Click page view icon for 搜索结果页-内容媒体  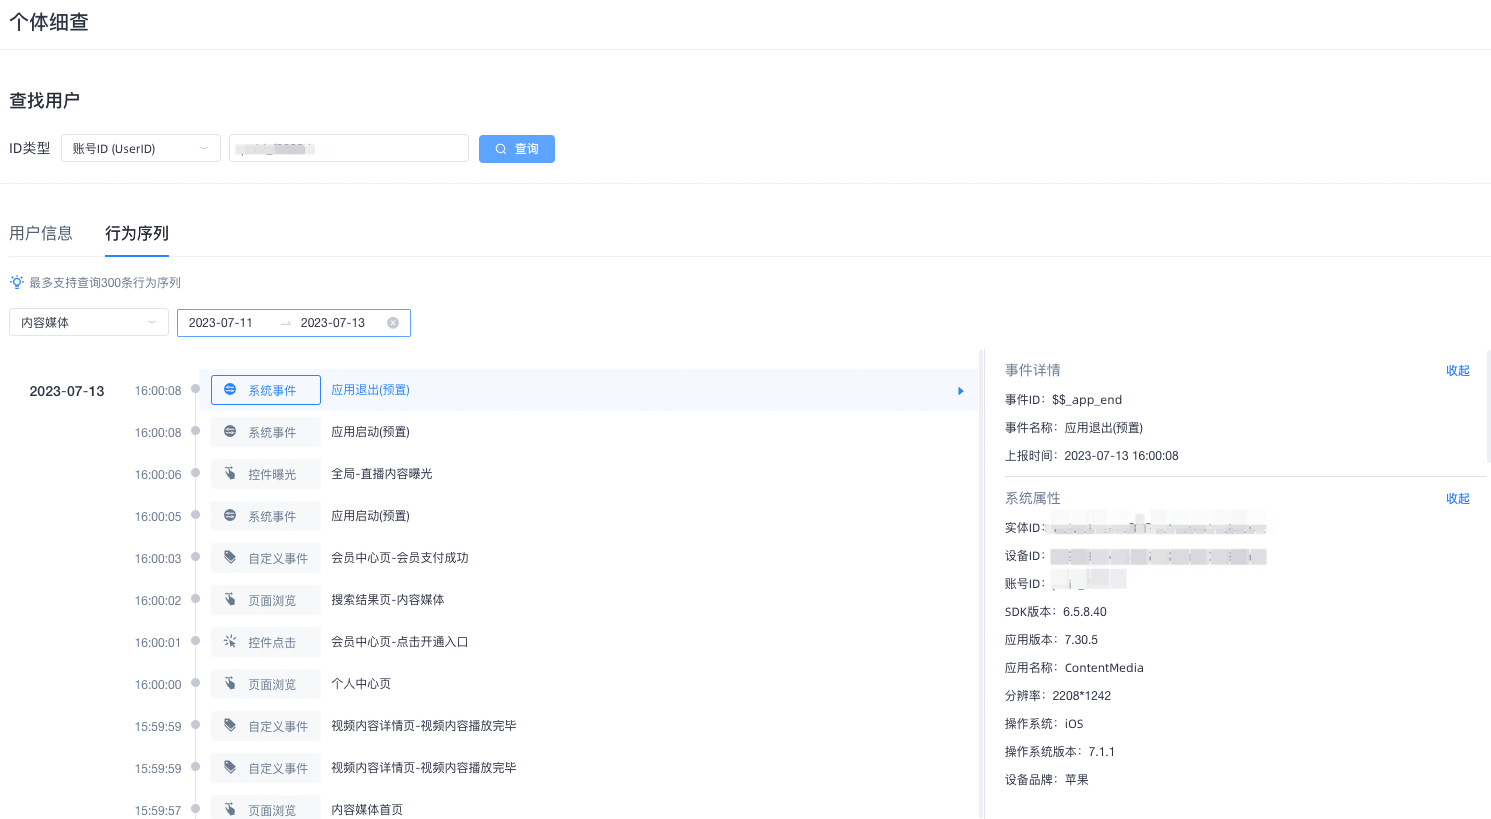click(230, 599)
